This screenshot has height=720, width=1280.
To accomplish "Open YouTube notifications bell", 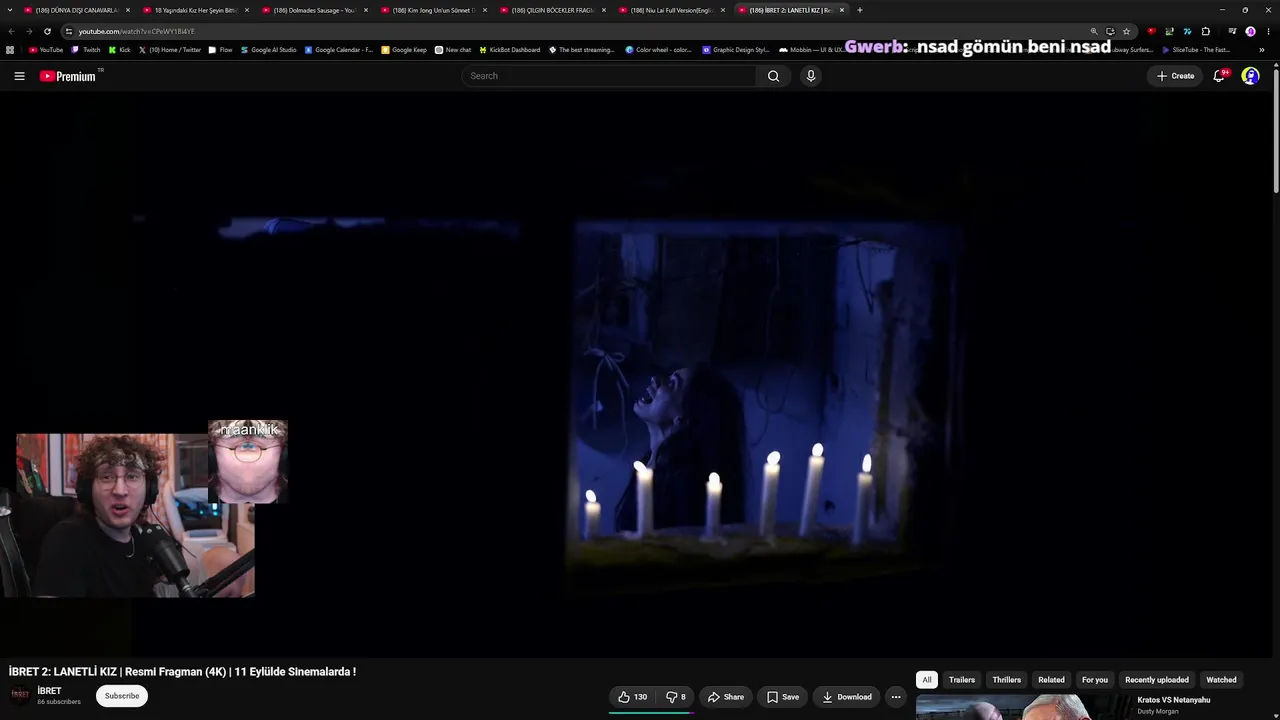I will (x=1219, y=76).
